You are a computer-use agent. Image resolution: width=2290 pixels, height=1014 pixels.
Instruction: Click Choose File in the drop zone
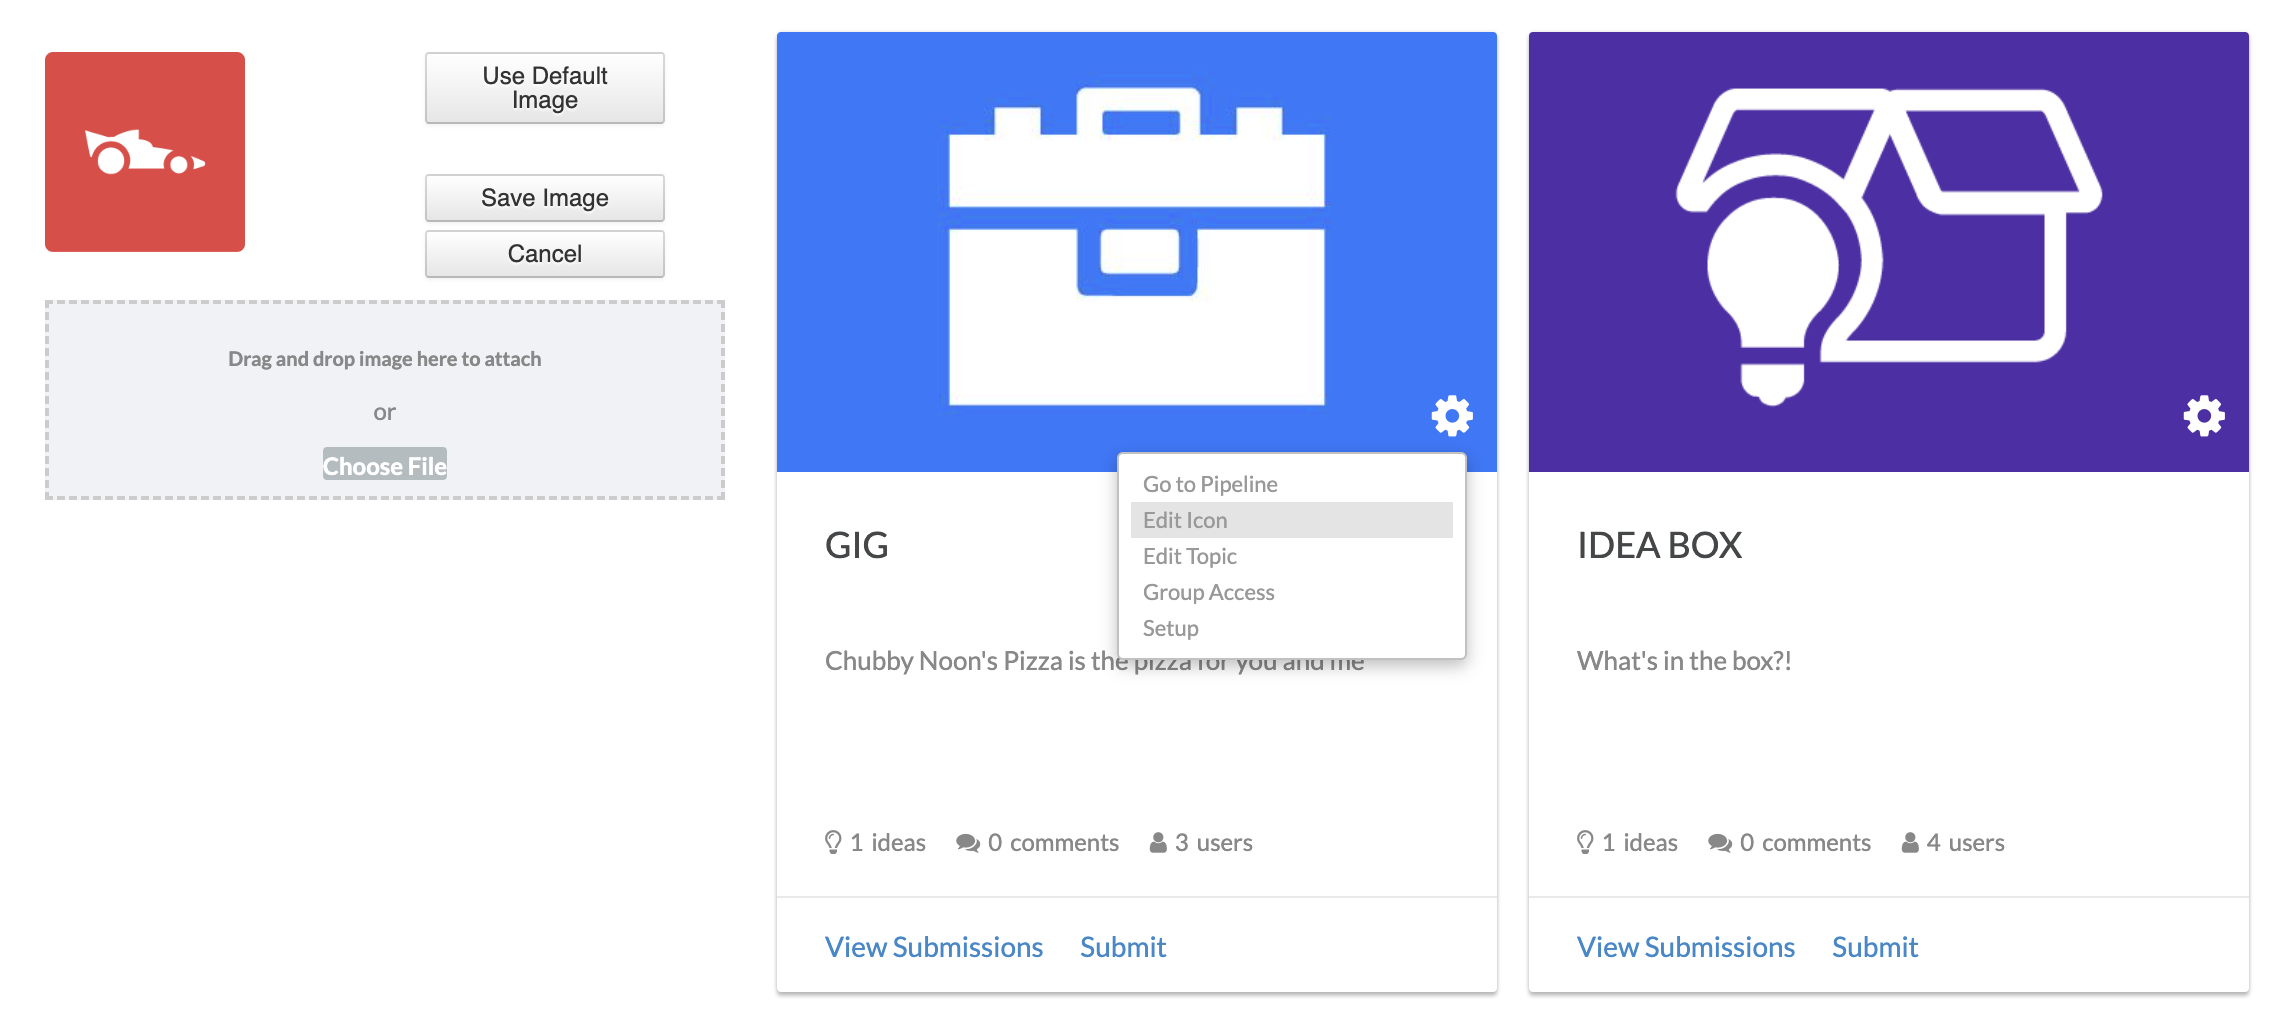pos(384,465)
